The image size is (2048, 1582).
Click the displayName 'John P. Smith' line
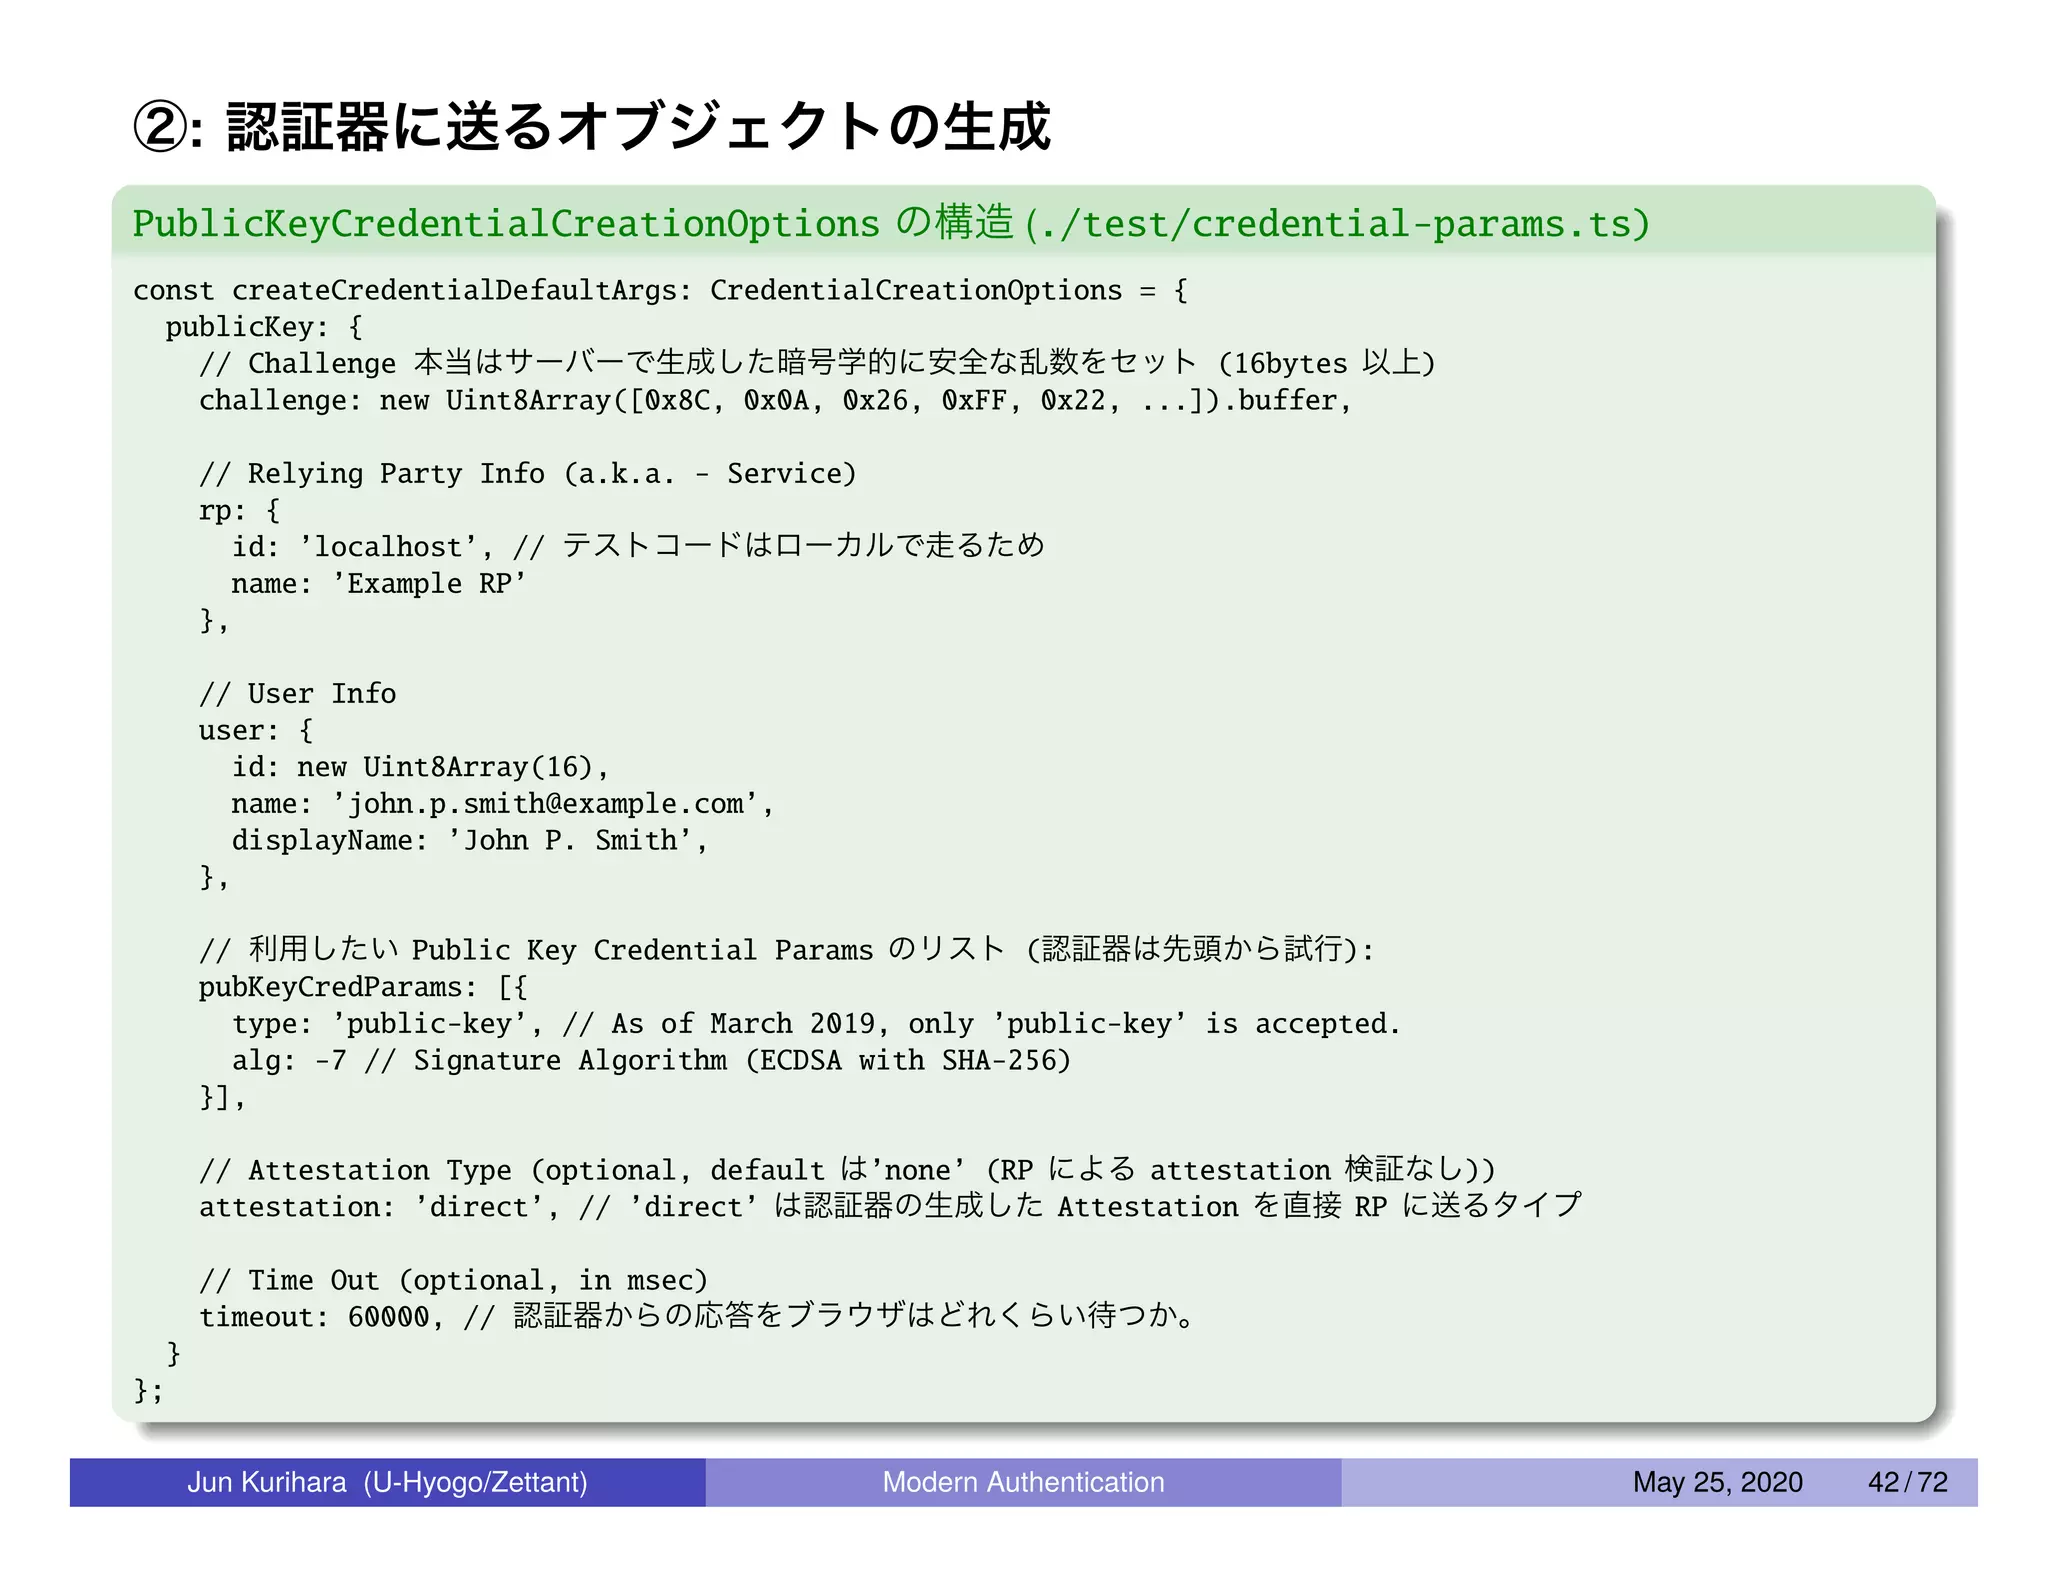470,841
